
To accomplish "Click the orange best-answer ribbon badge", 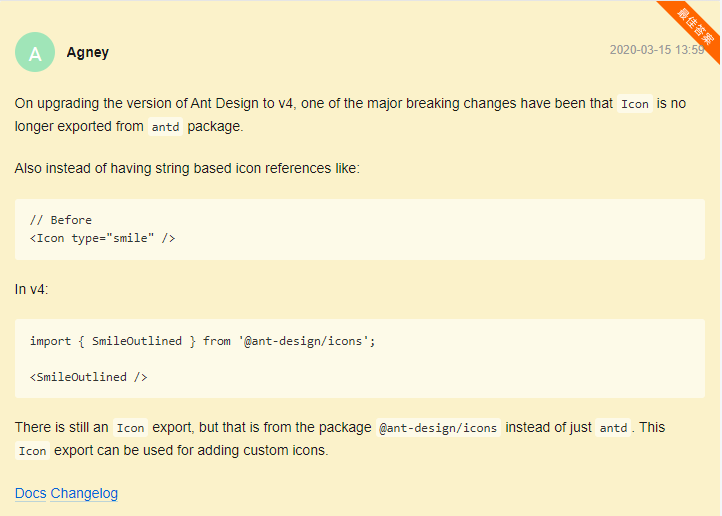I will [695, 26].
